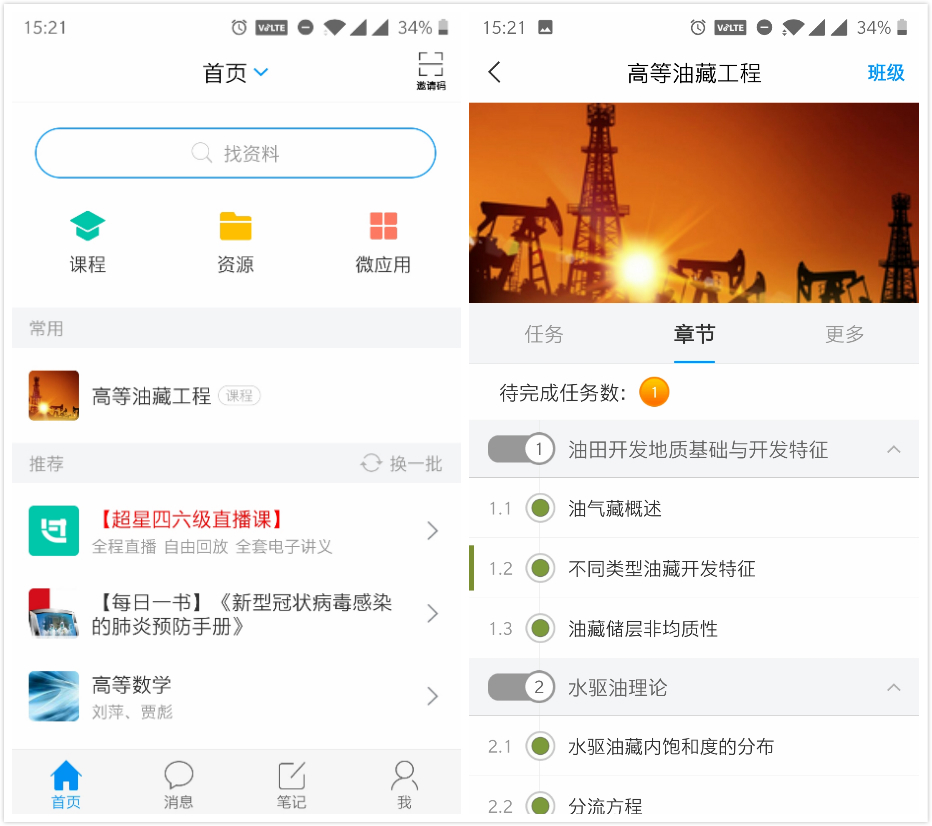The width and height of the screenshot is (932, 826).
Task: Open the 首页 dropdown arrow in header
Action: coord(261,72)
